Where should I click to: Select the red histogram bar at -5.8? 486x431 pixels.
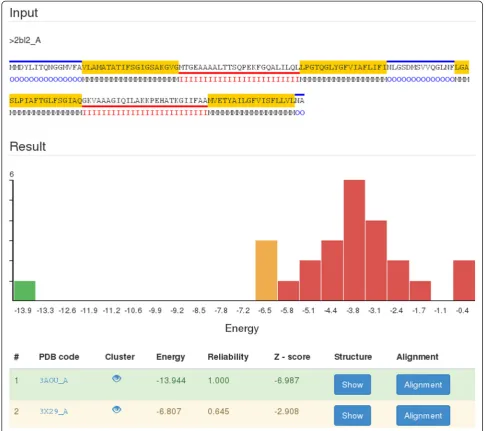[288, 291]
